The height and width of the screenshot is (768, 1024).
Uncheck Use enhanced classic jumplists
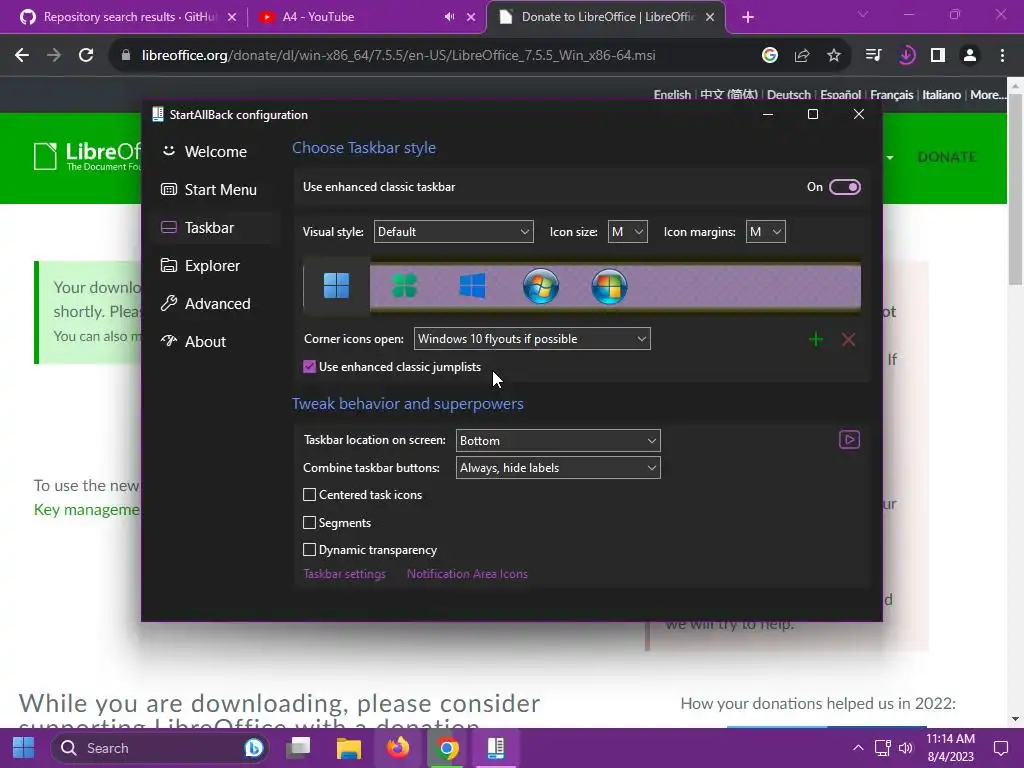click(310, 367)
